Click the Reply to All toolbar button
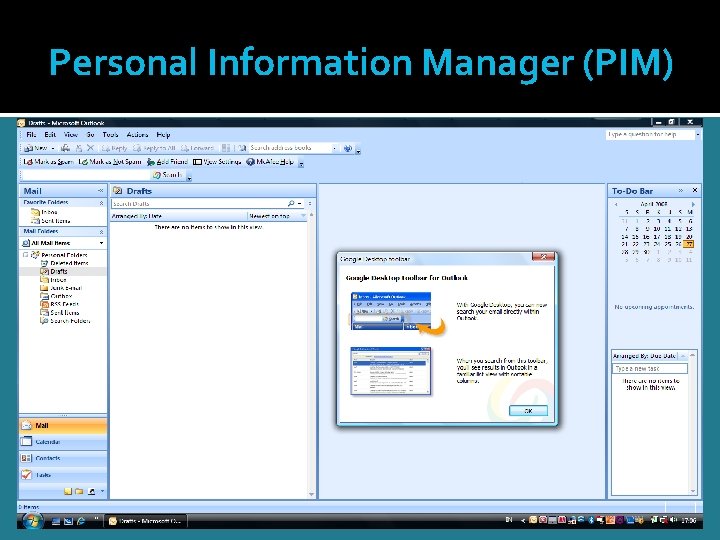 (154, 148)
